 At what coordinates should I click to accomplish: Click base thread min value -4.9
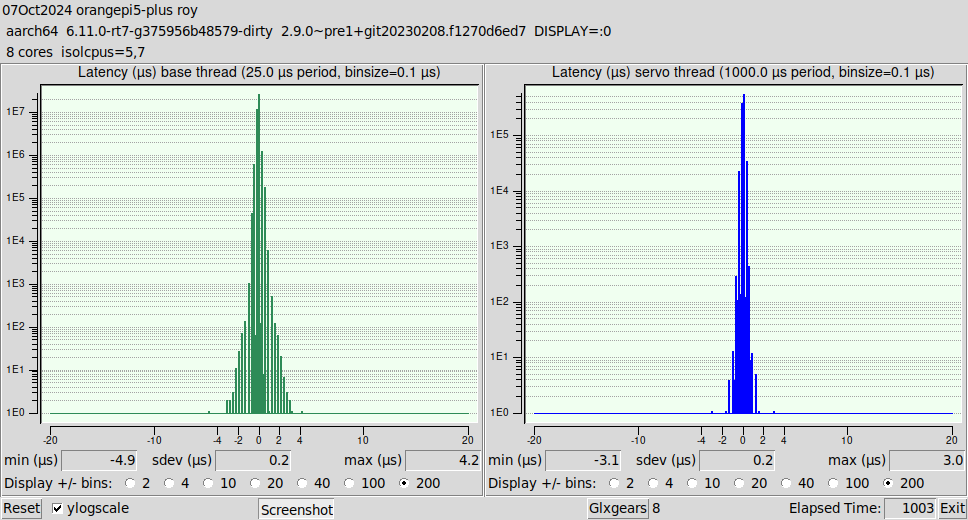(99, 460)
